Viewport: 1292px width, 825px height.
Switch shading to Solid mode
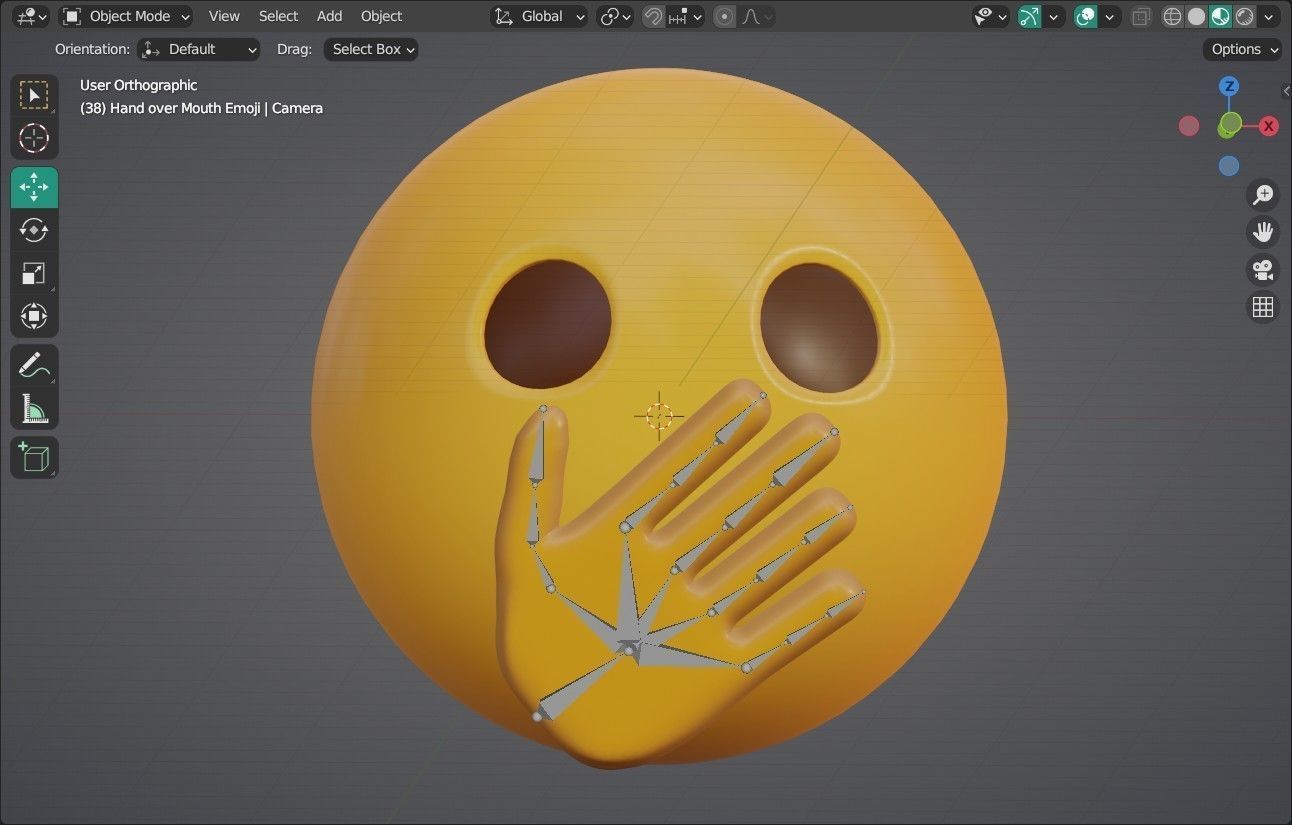pyautogui.click(x=1195, y=16)
